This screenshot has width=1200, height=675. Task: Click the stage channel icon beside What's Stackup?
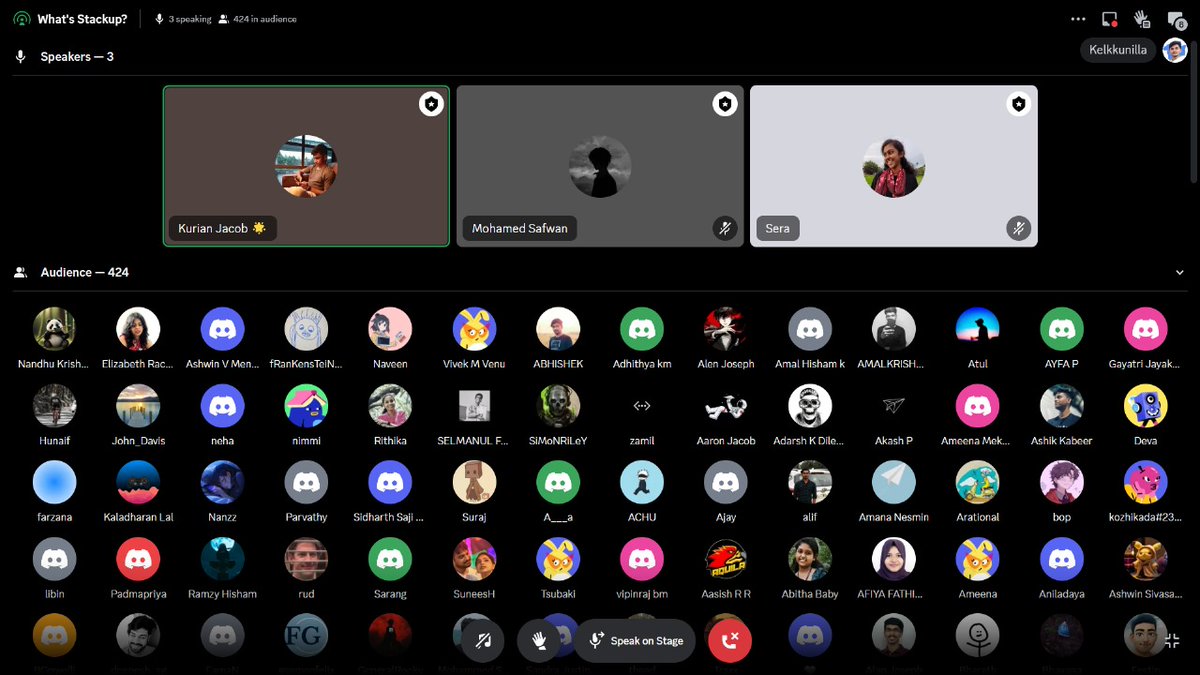pyautogui.click(x=22, y=19)
